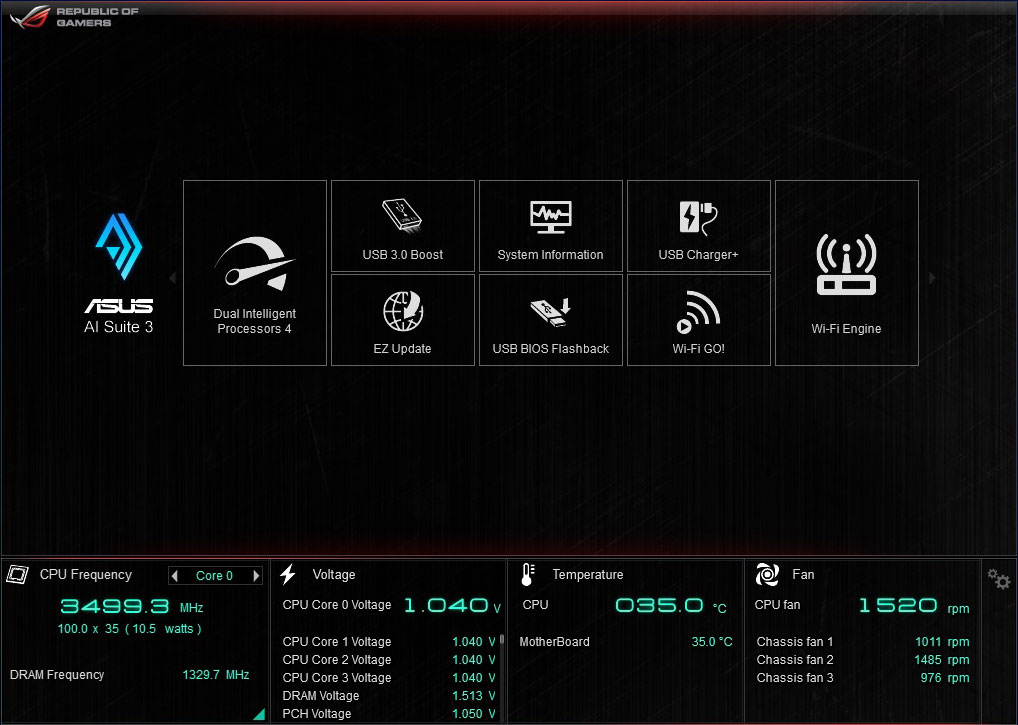Screen dimensions: 1018x725
Task: Open the Wi-Fi Engine tile
Action: (847, 273)
